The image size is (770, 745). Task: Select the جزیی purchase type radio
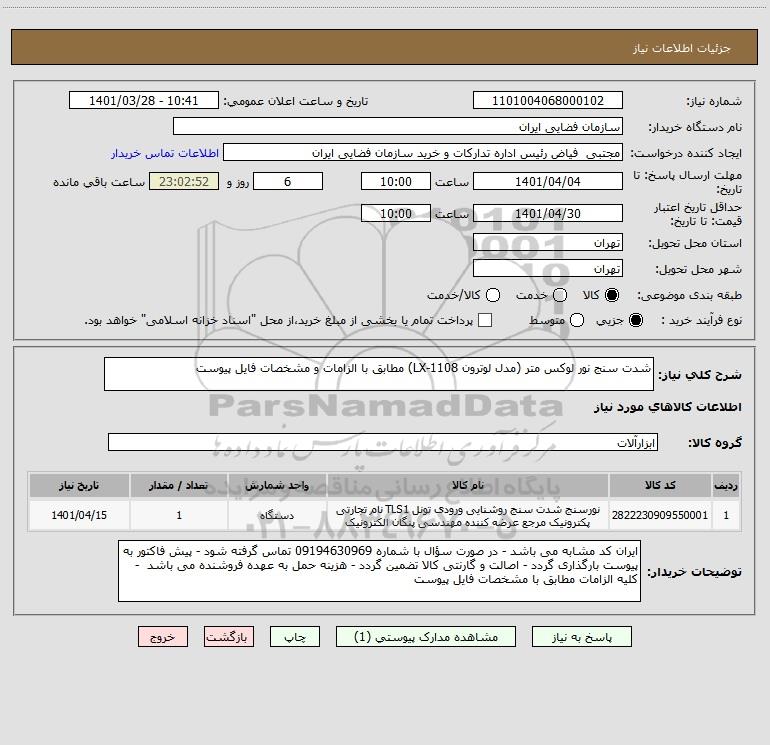[x=636, y=320]
